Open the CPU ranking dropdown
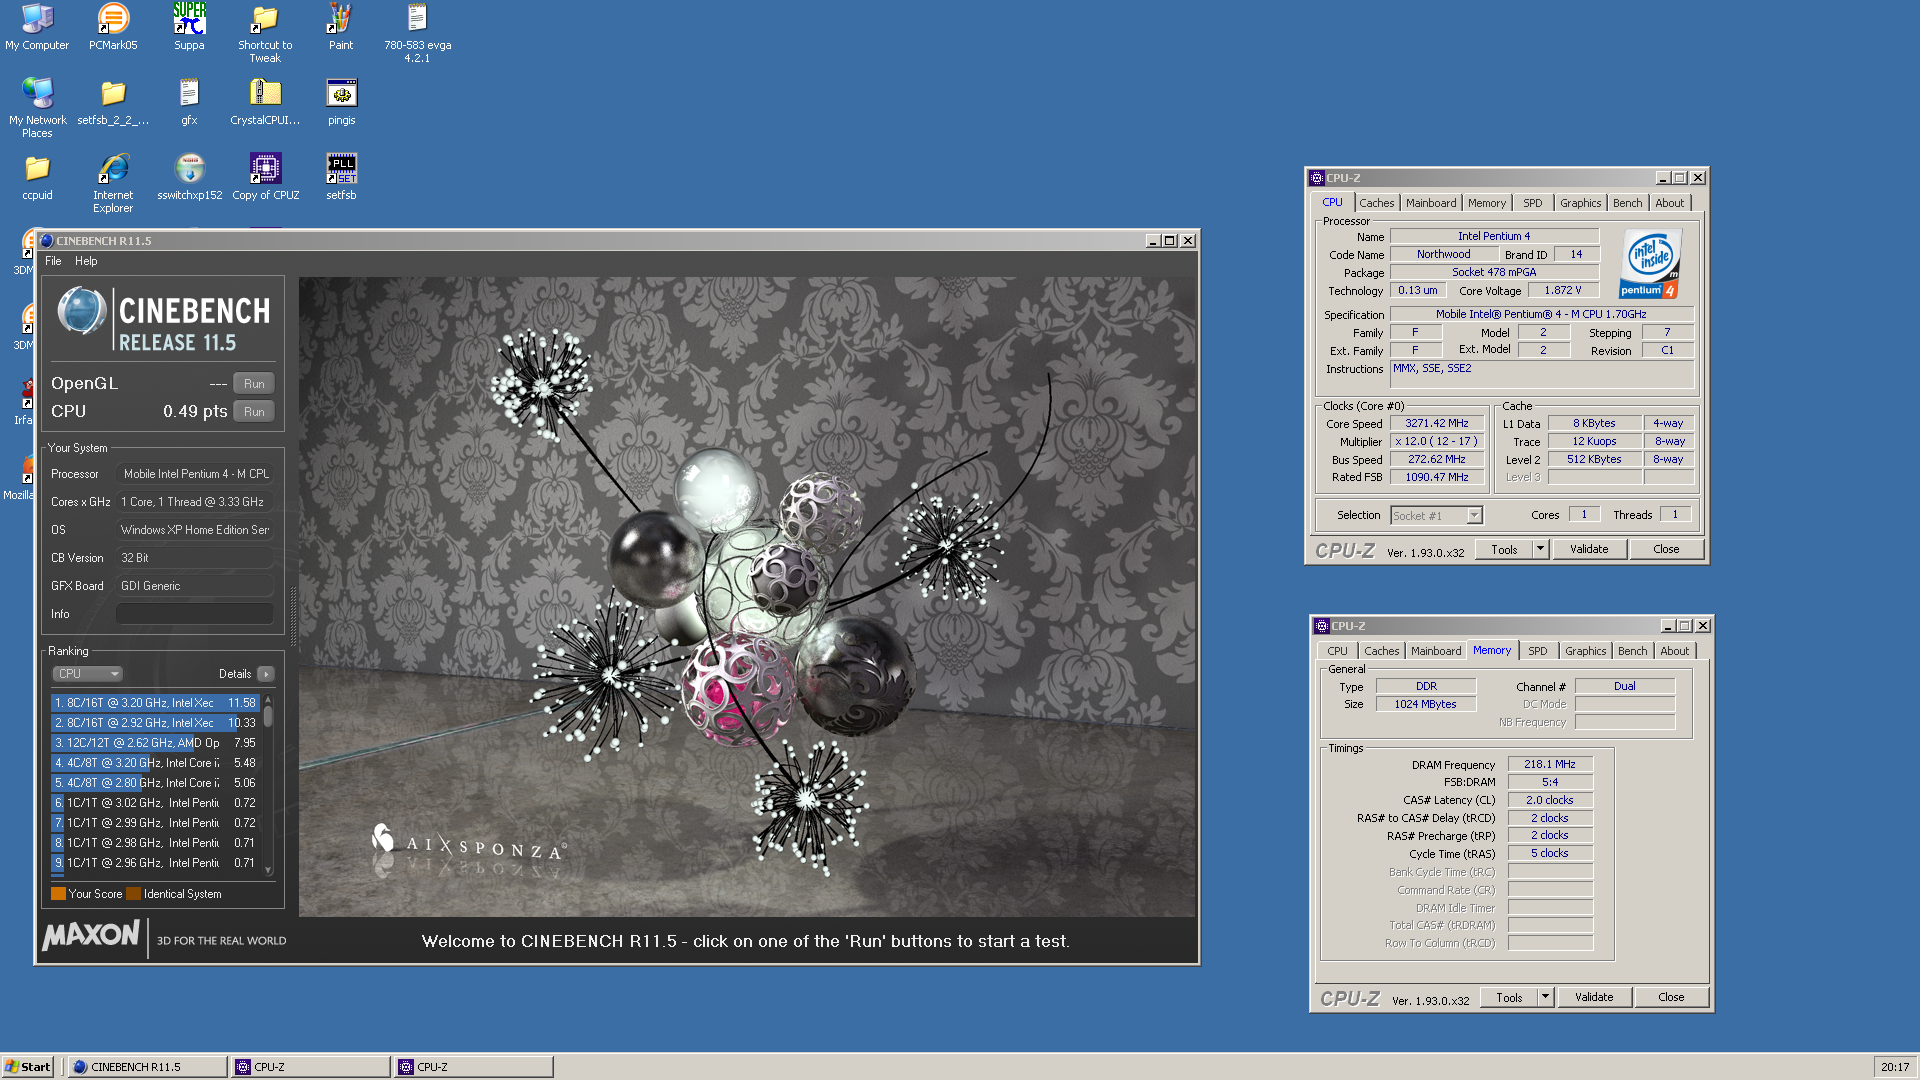The height and width of the screenshot is (1080, 1920). [x=87, y=674]
